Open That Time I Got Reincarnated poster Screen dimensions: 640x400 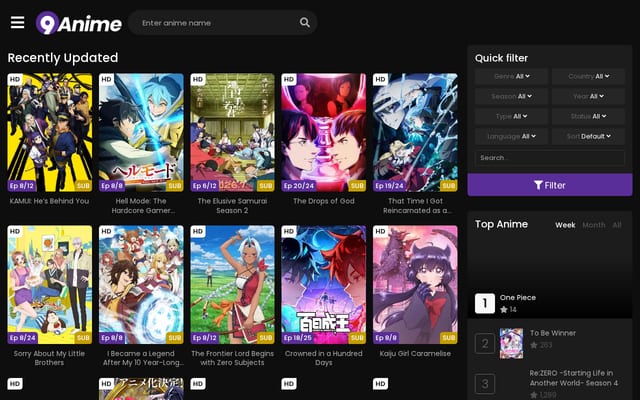(415, 132)
